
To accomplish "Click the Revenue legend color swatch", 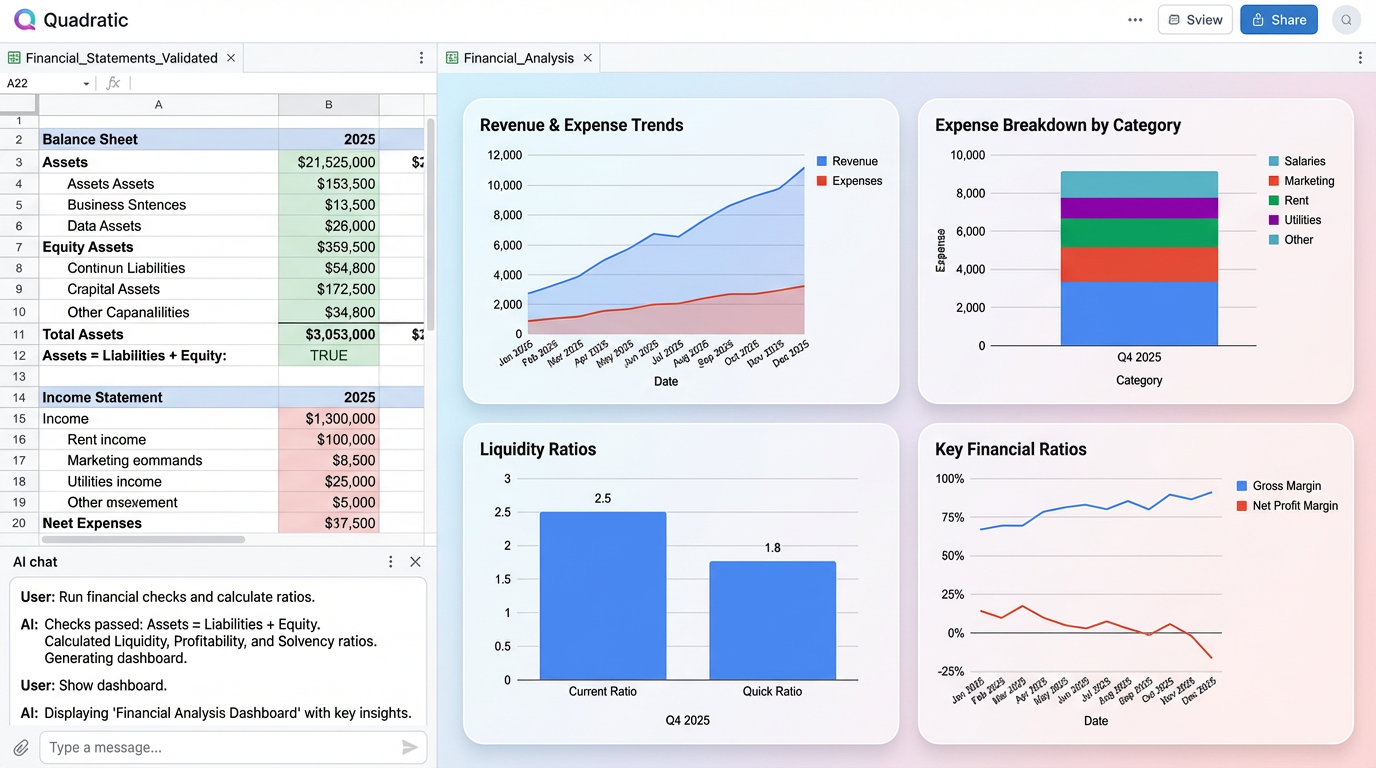I will click(x=822, y=161).
